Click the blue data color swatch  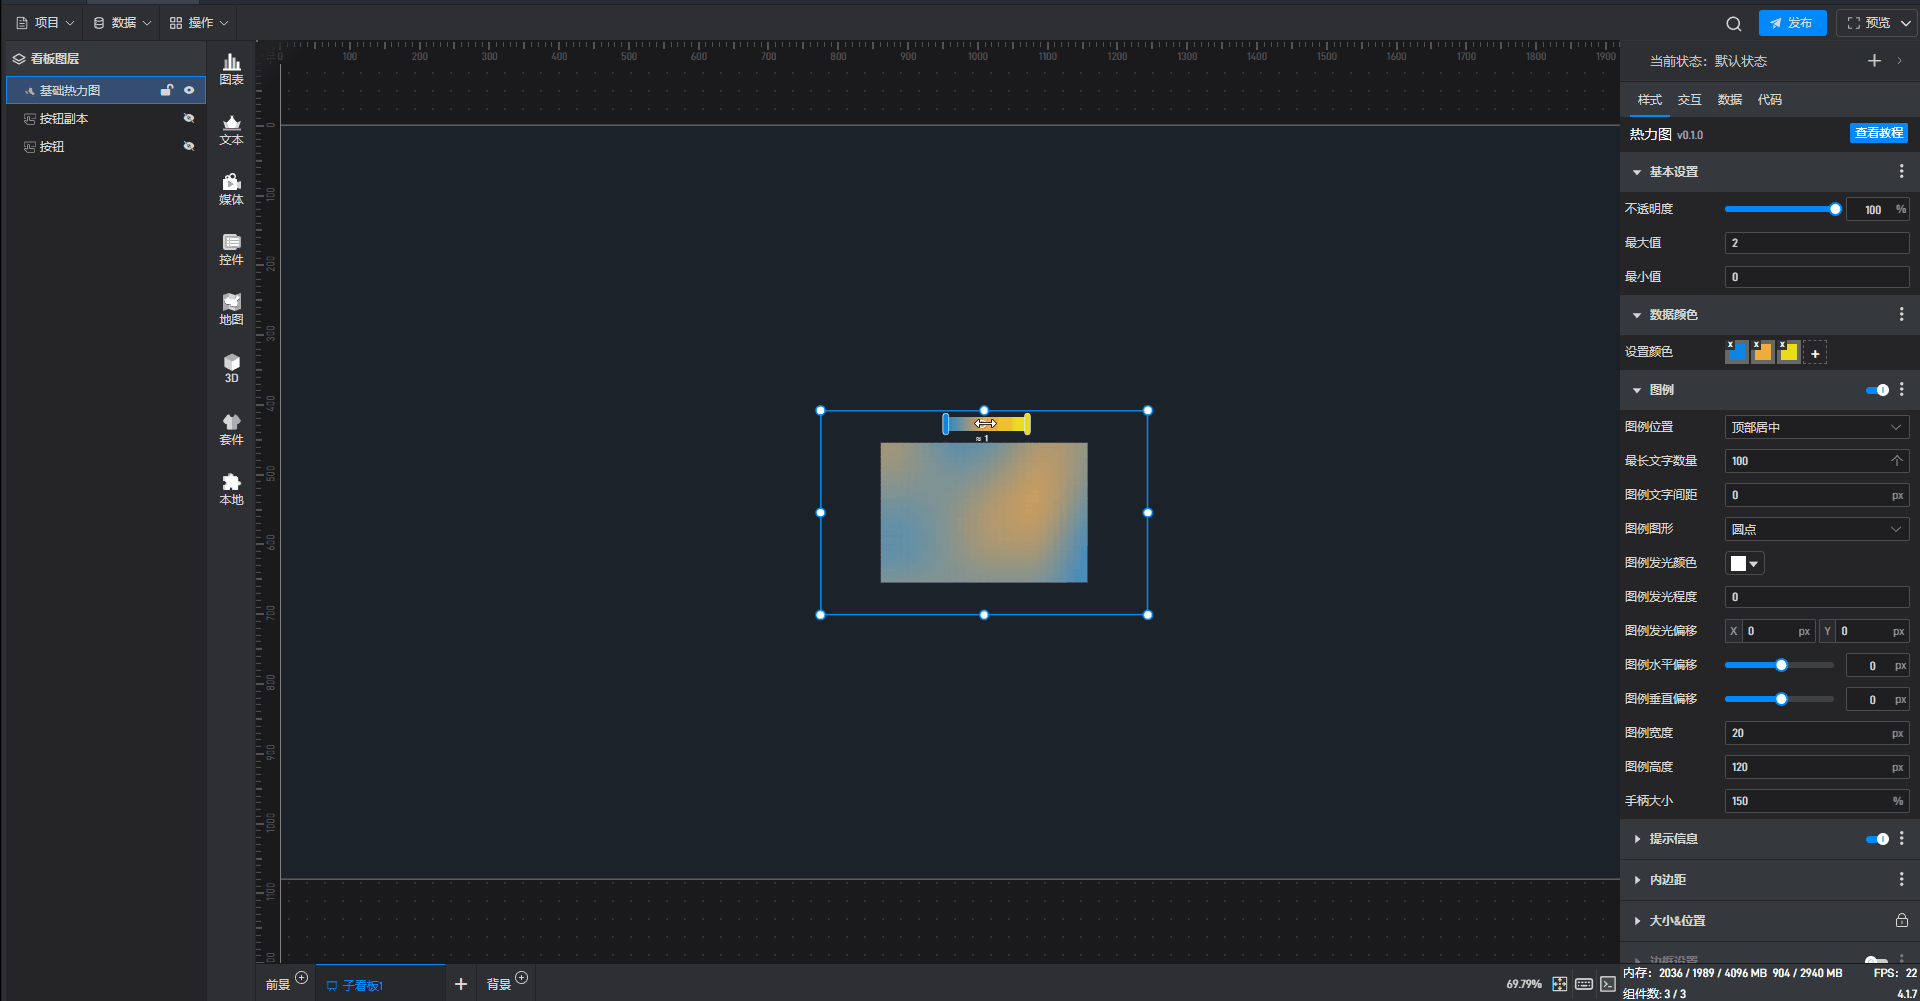coord(1738,352)
